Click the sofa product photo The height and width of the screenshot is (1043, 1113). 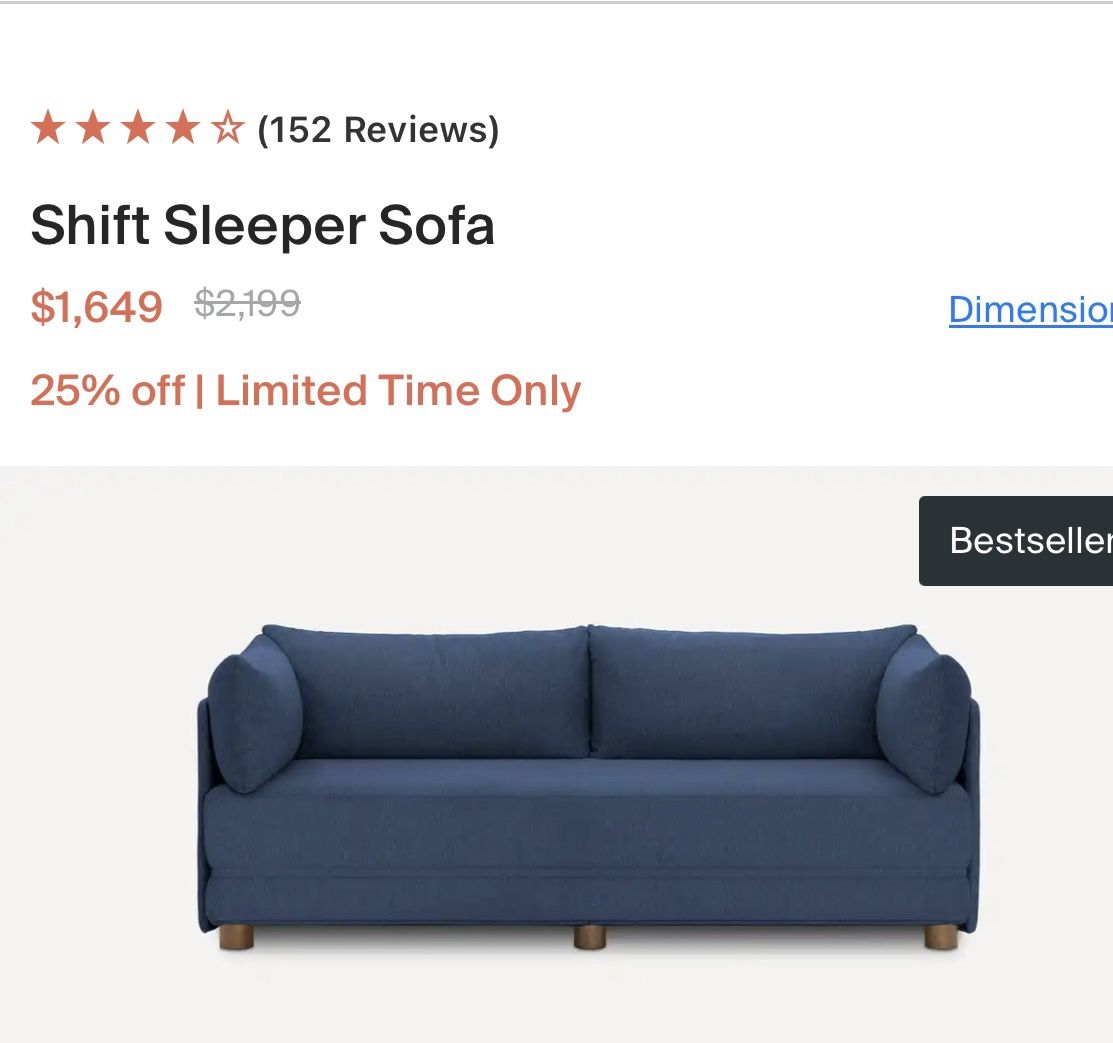click(590, 780)
